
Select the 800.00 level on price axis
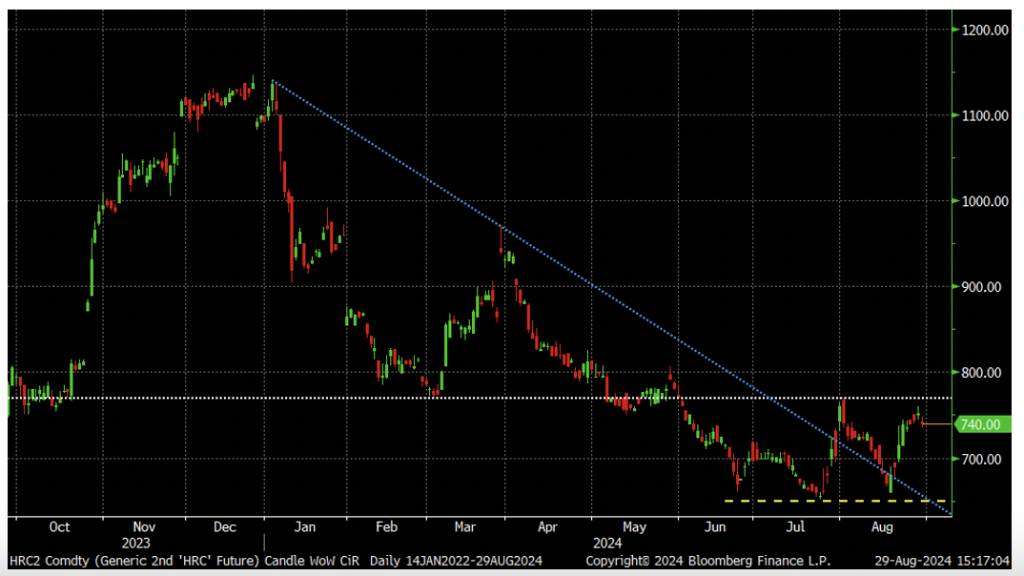coord(984,373)
